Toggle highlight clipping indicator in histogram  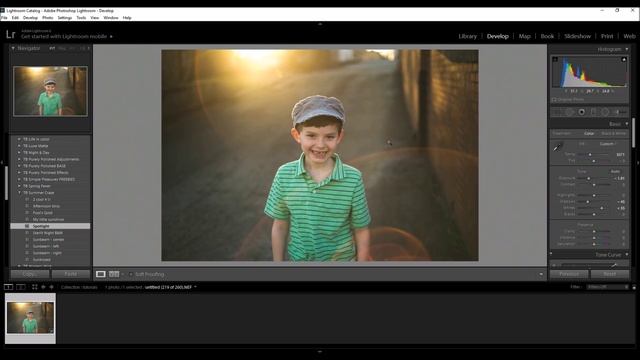[624, 60]
